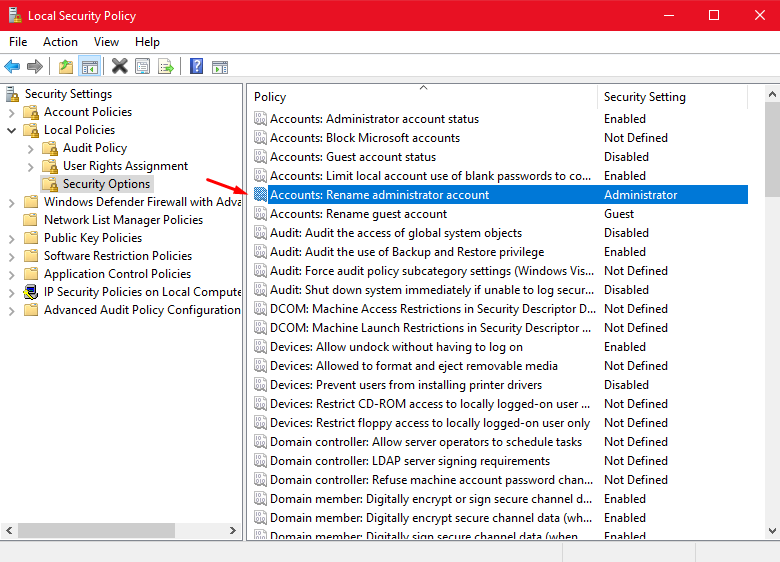This screenshot has width=780, height=562.
Task: Open the Help menu
Action: coord(147,42)
